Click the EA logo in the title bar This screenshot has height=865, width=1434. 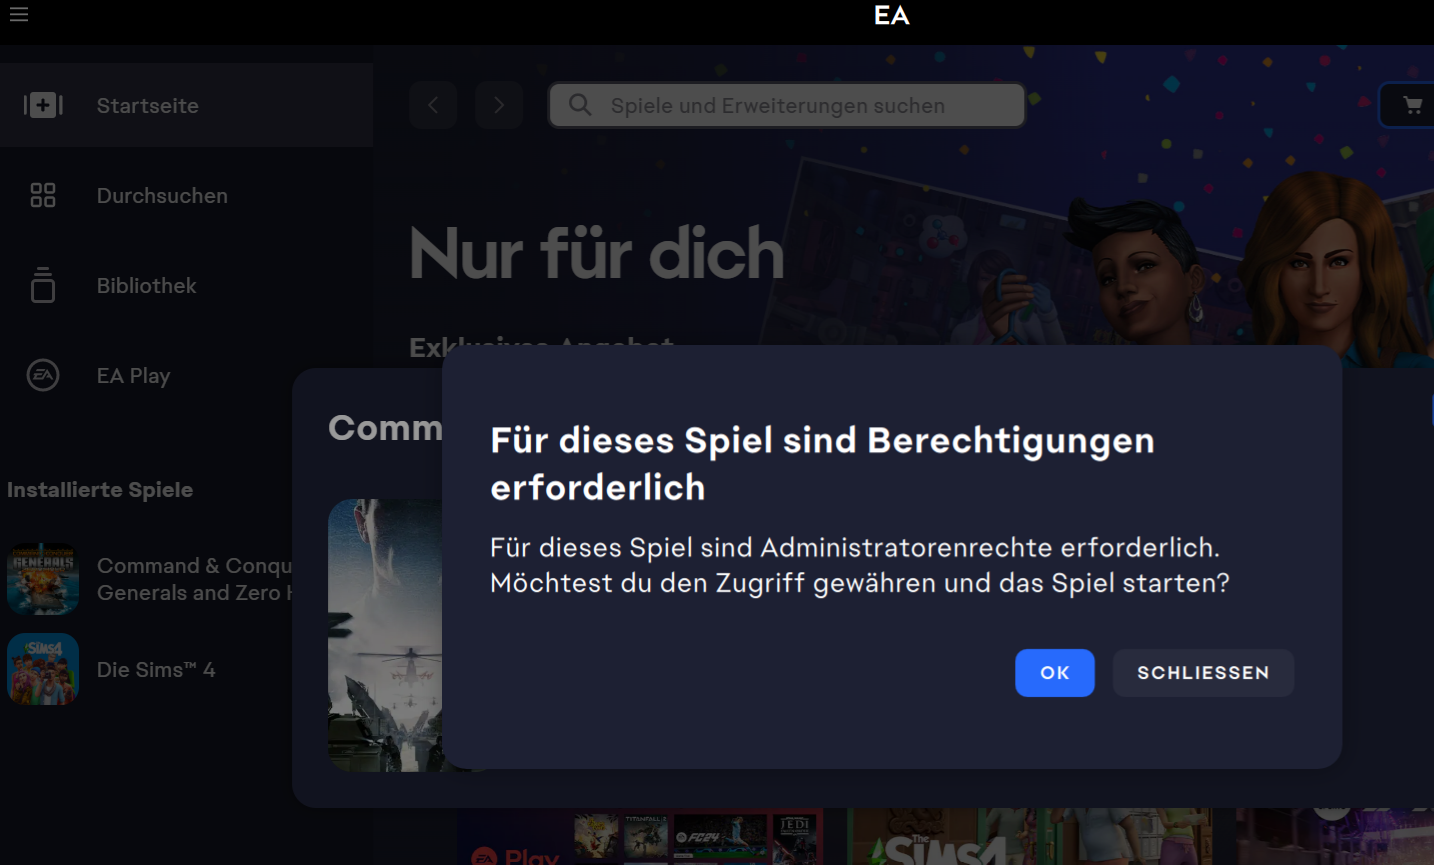point(891,15)
